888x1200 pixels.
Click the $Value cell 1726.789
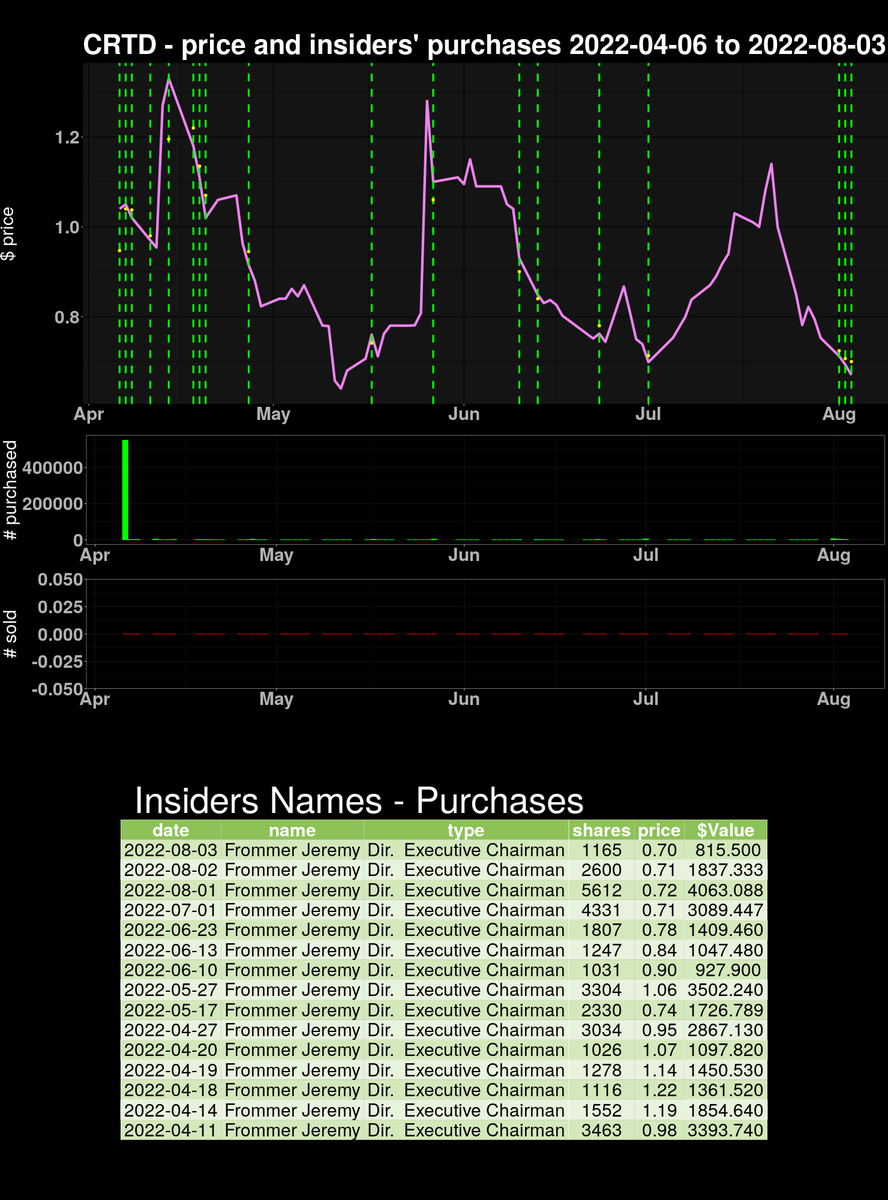coord(725,1010)
